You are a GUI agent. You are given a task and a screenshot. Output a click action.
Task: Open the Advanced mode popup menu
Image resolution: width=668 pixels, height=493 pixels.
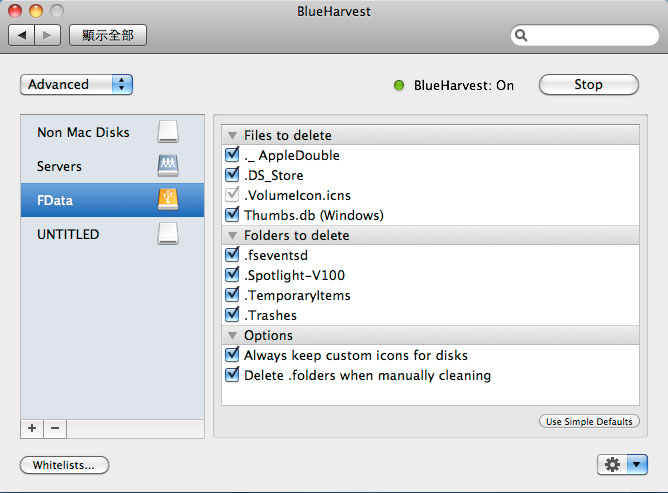click(x=76, y=84)
